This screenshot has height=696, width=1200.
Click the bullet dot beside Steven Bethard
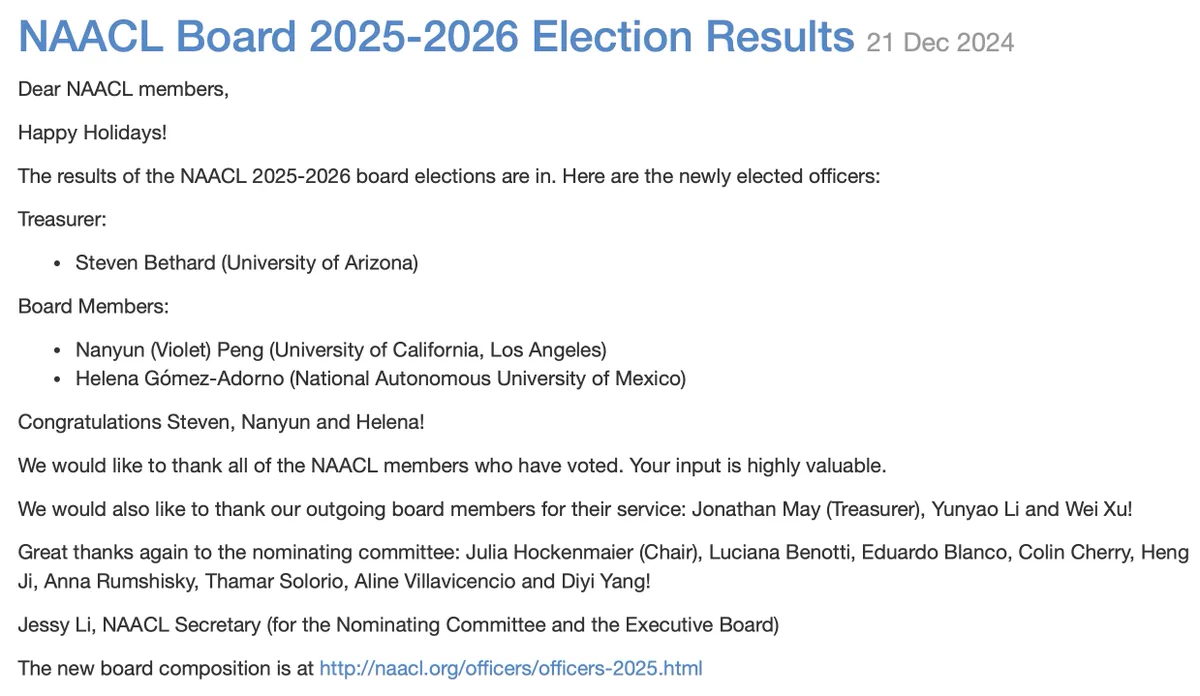pyautogui.click(x=57, y=264)
